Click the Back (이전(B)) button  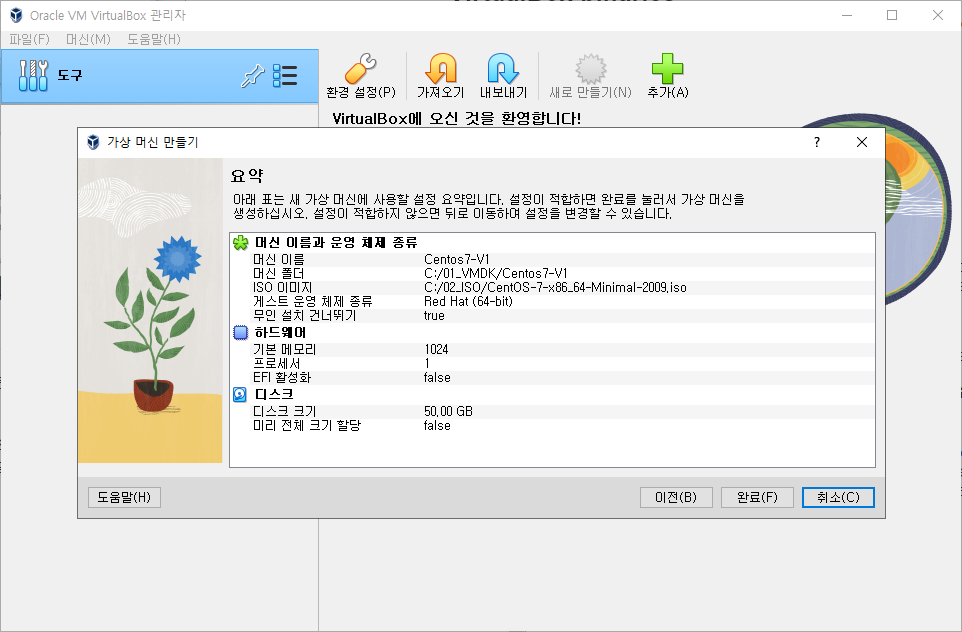pos(676,497)
